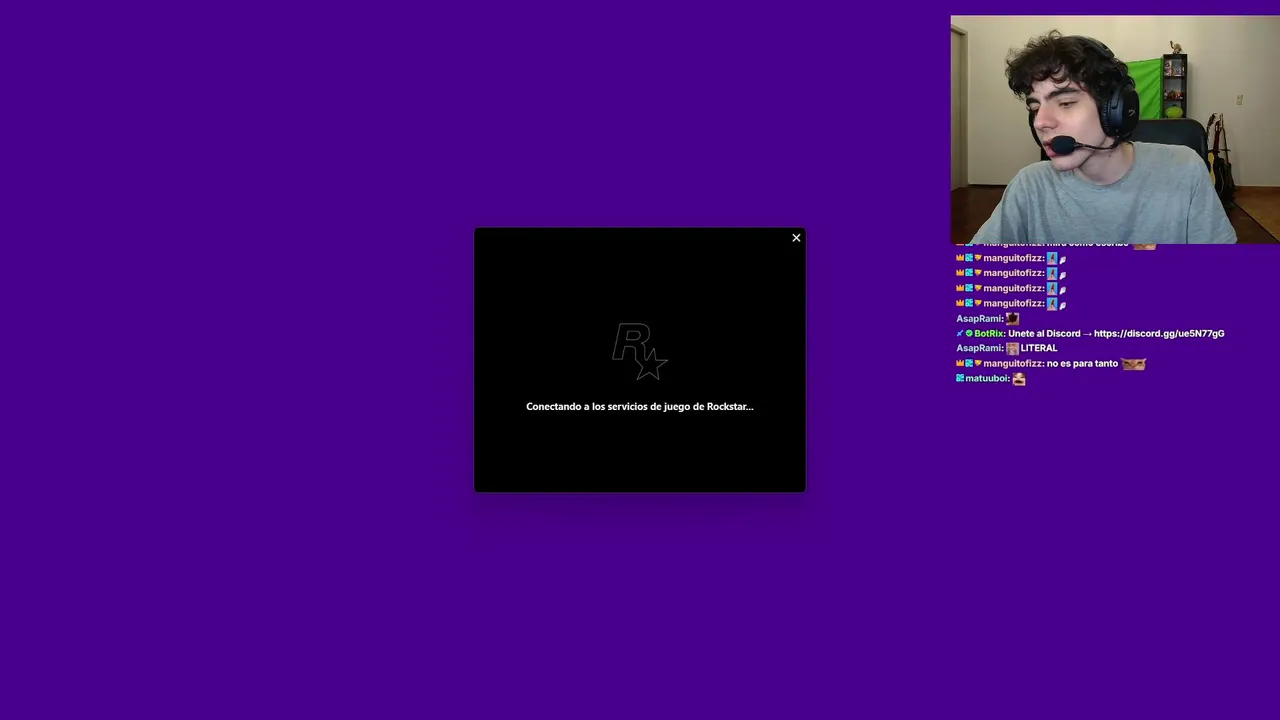Close the Rockstar connecting dialog
This screenshot has height=720, width=1280.
point(796,238)
